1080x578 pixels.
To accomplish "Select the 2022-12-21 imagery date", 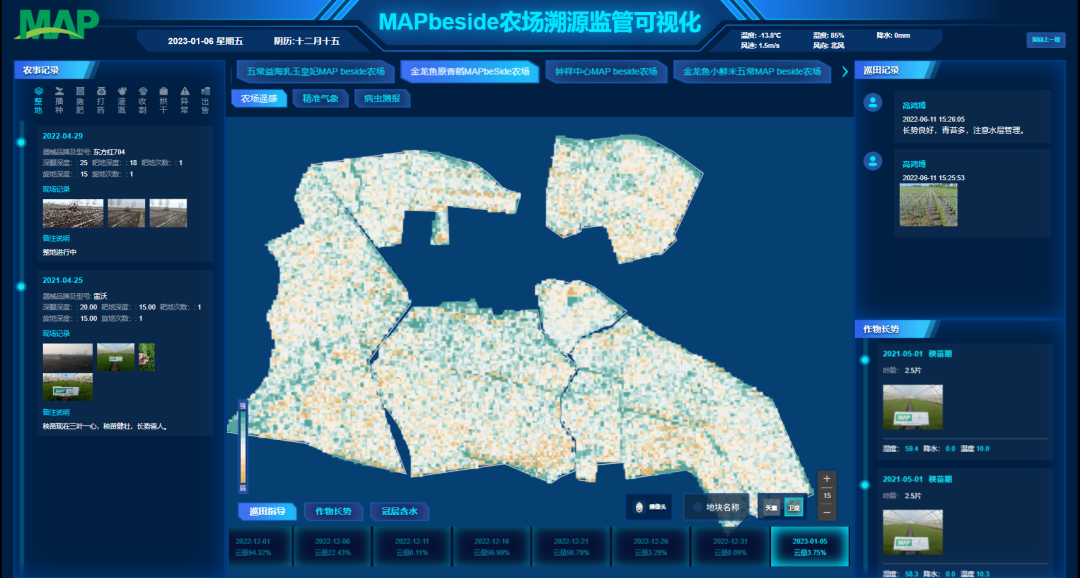I will pyautogui.click(x=571, y=546).
